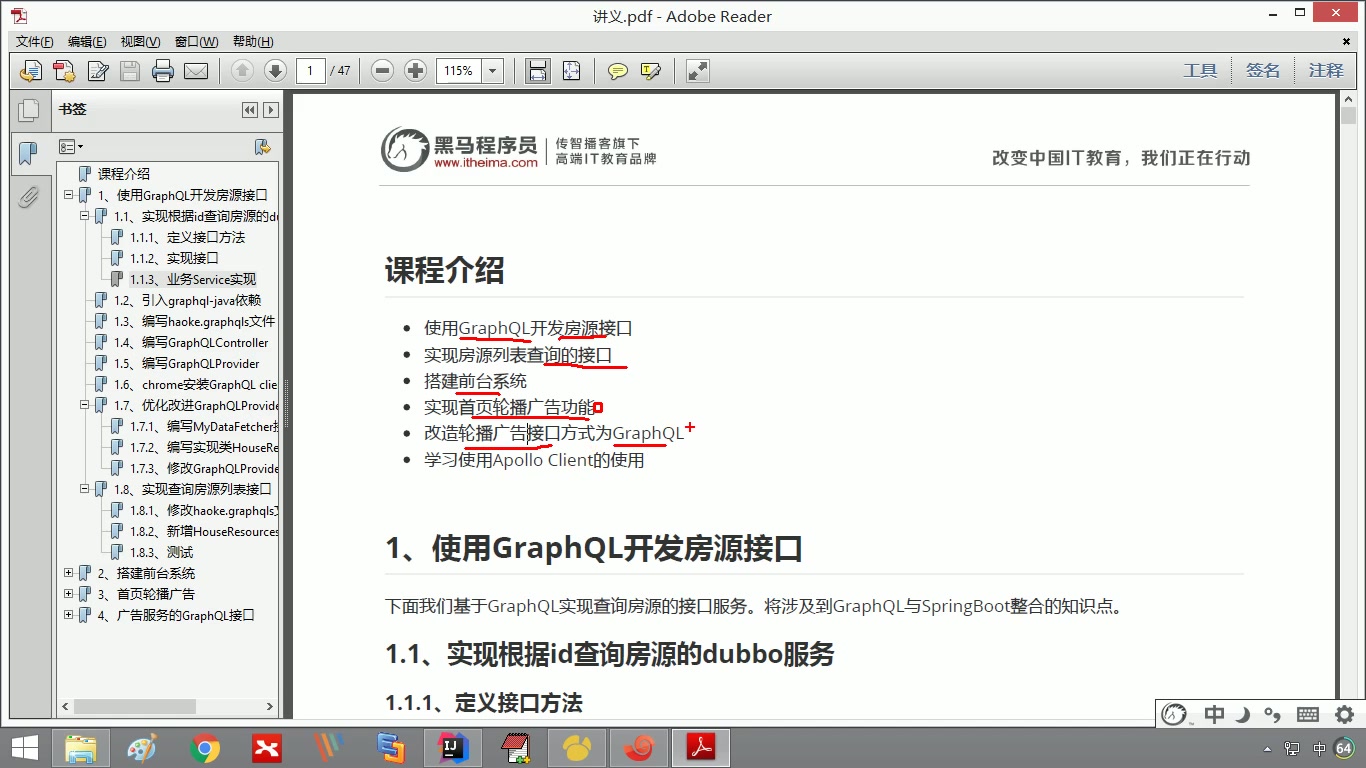Expand bookmark 4、广告服务的GraphQL接口
Screen dimensions: 1366x768
[x=69, y=615]
